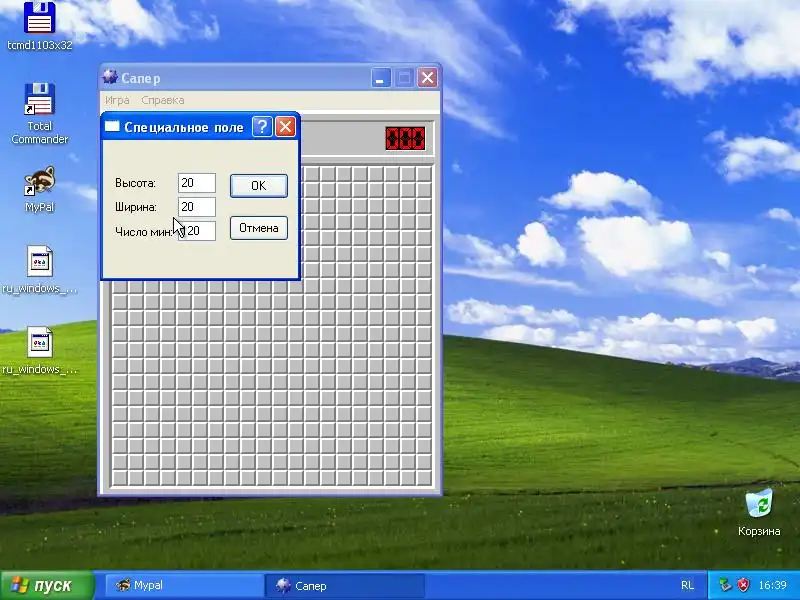
Task: Click the bottom-left cell of the minefield
Action: point(119,478)
